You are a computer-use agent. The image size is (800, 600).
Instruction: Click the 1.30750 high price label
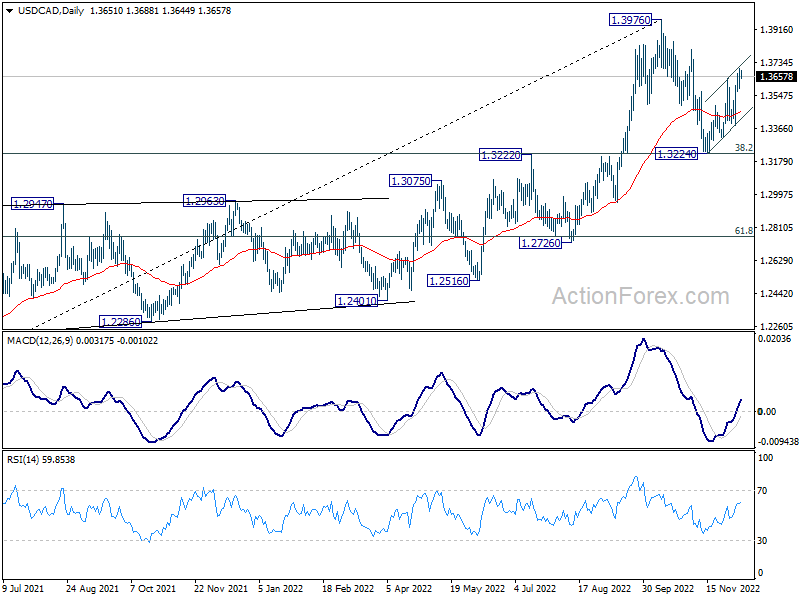pyautogui.click(x=412, y=182)
